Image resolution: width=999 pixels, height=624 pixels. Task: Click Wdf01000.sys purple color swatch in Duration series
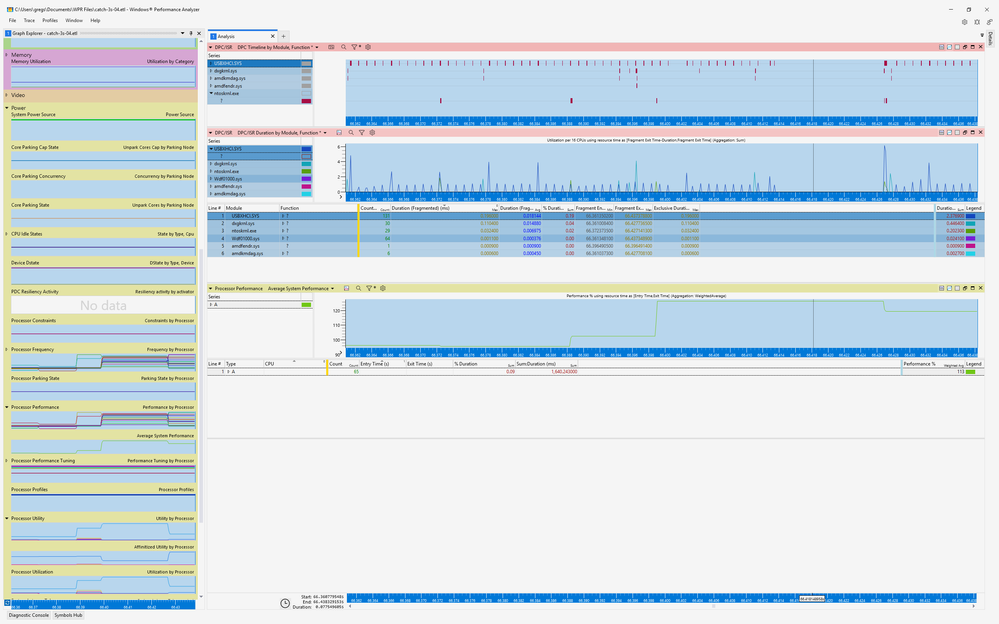point(306,179)
